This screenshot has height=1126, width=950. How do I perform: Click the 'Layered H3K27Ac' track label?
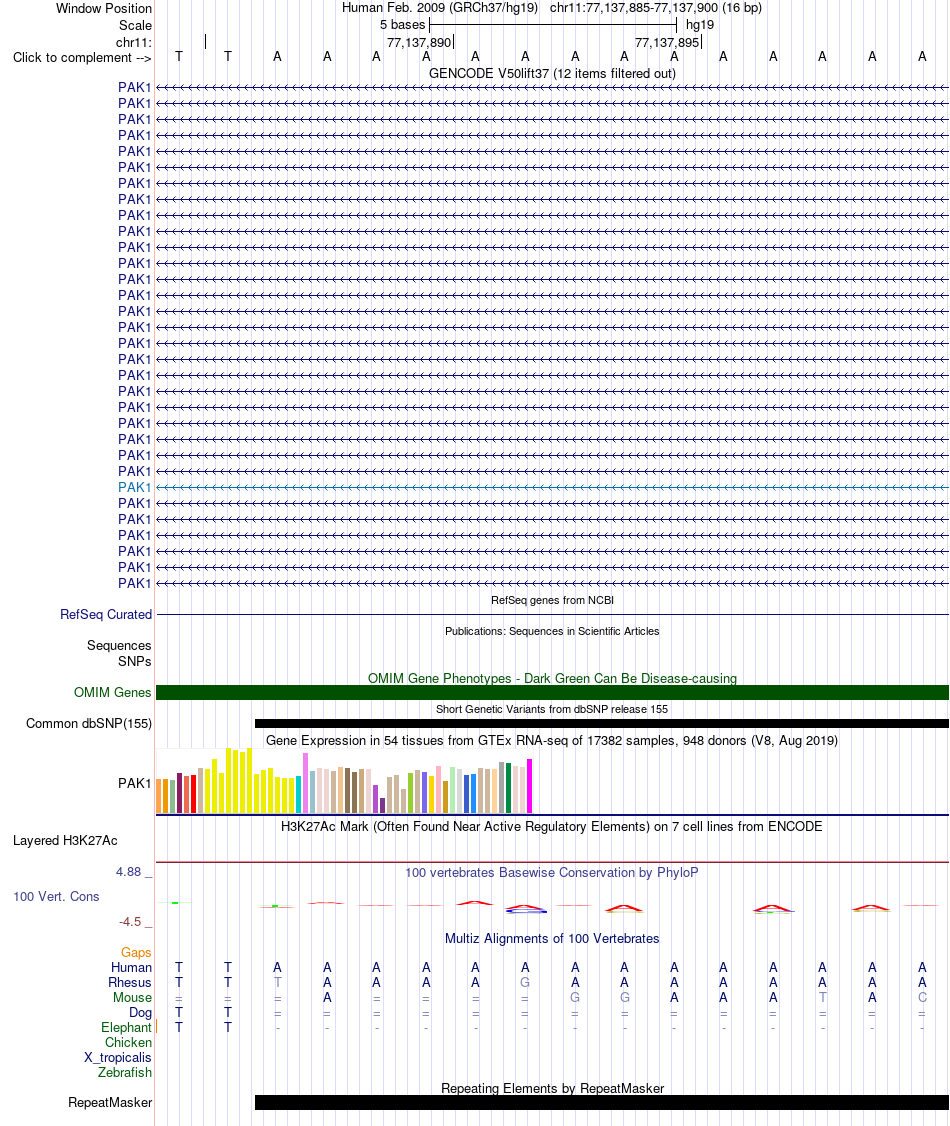tap(65, 840)
